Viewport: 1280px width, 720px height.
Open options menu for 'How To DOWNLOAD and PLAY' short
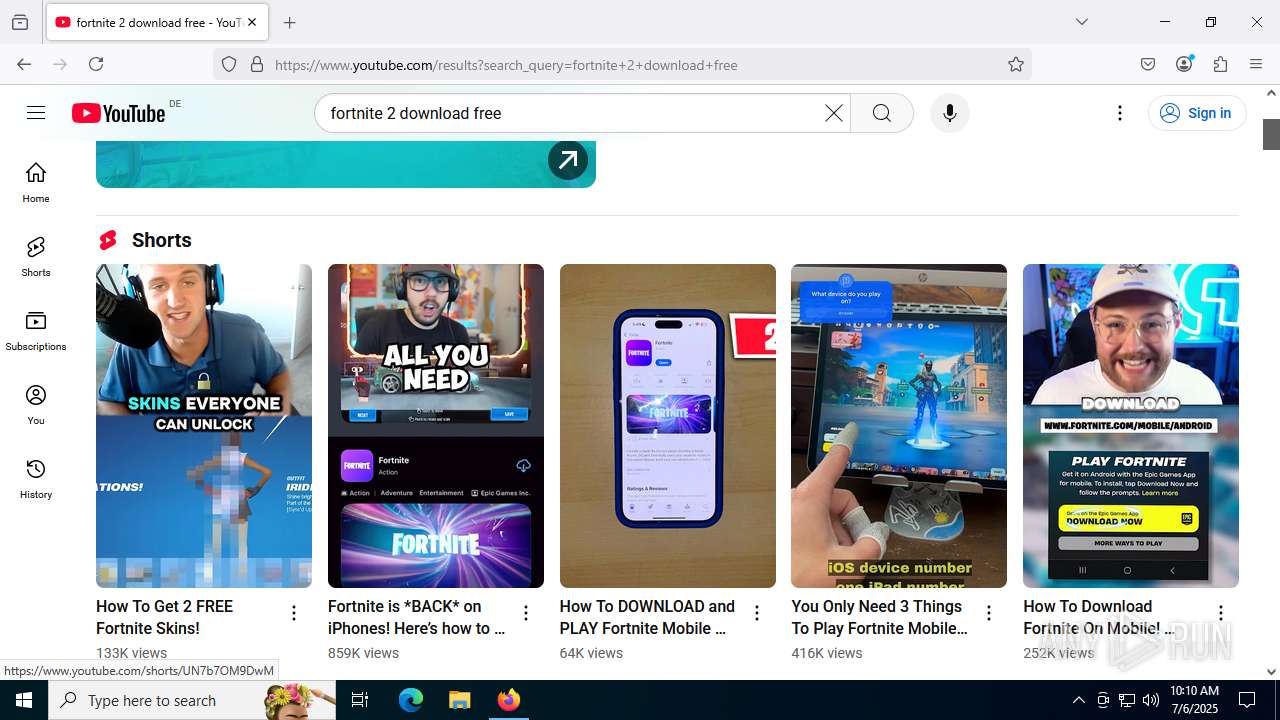pyautogui.click(x=757, y=613)
